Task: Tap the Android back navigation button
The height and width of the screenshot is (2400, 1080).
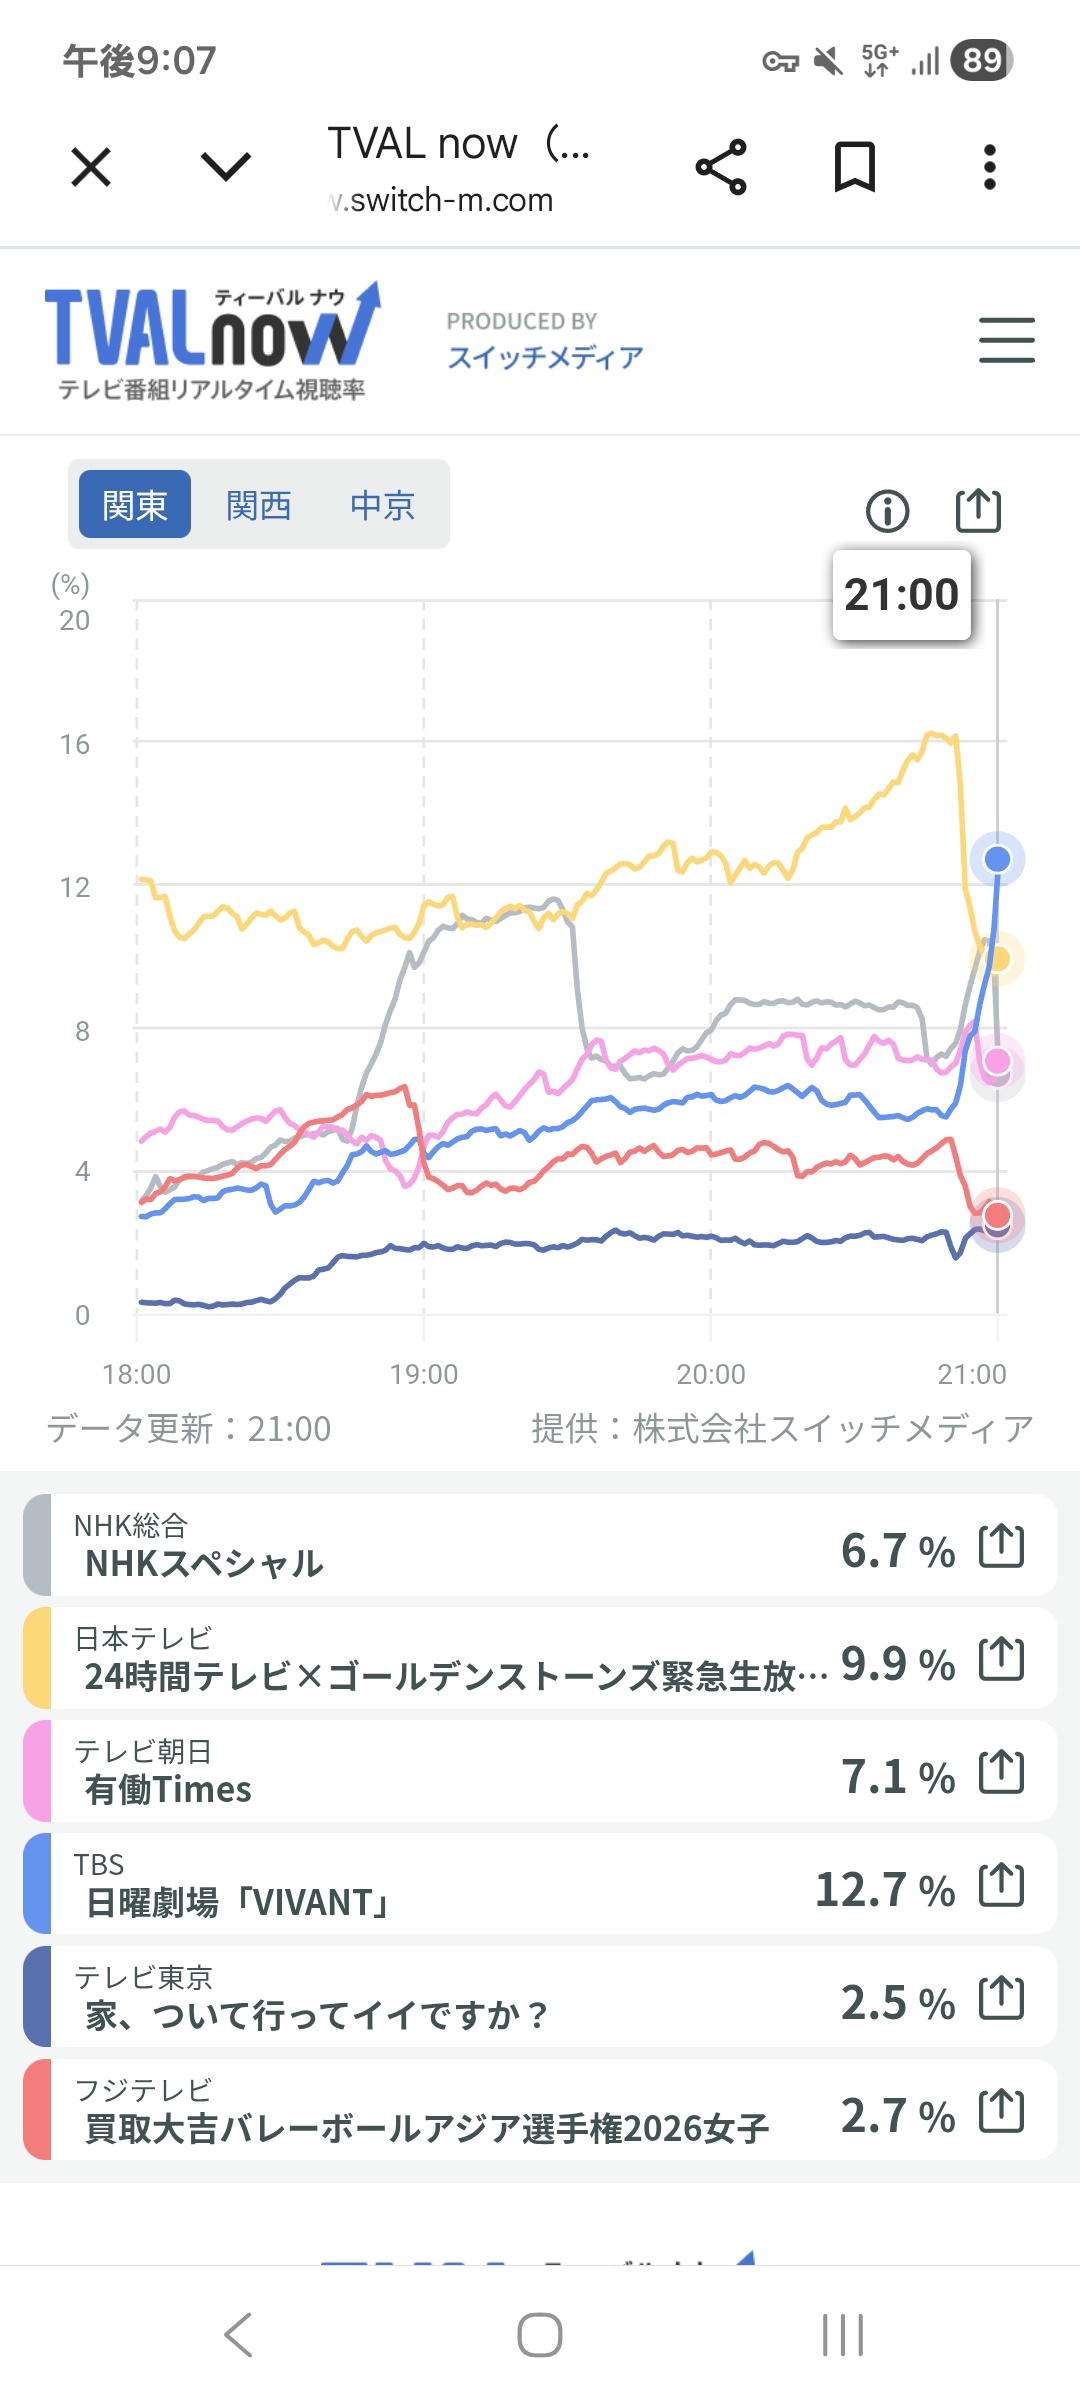Action: pos(238,2335)
